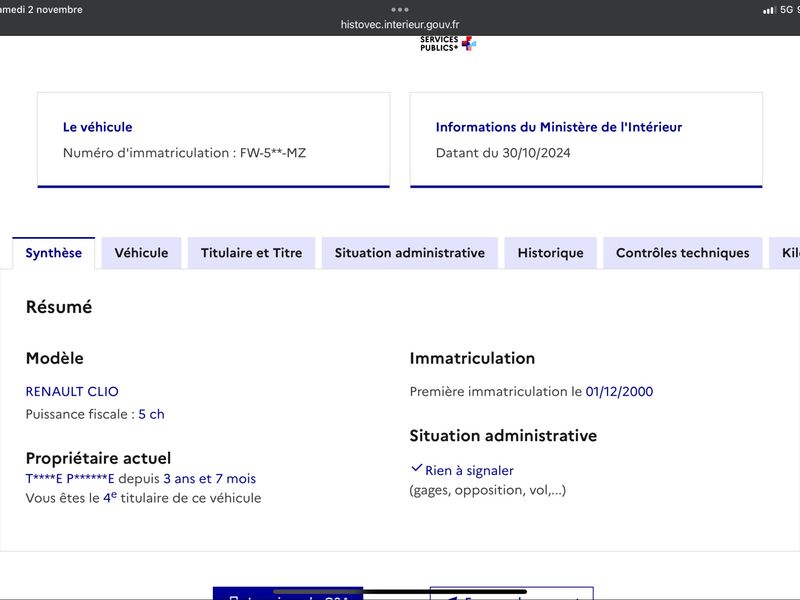Screen dimensions: 800x600
Task: Click the checkmark next to Rien à signaler
Action: [x=416, y=468]
